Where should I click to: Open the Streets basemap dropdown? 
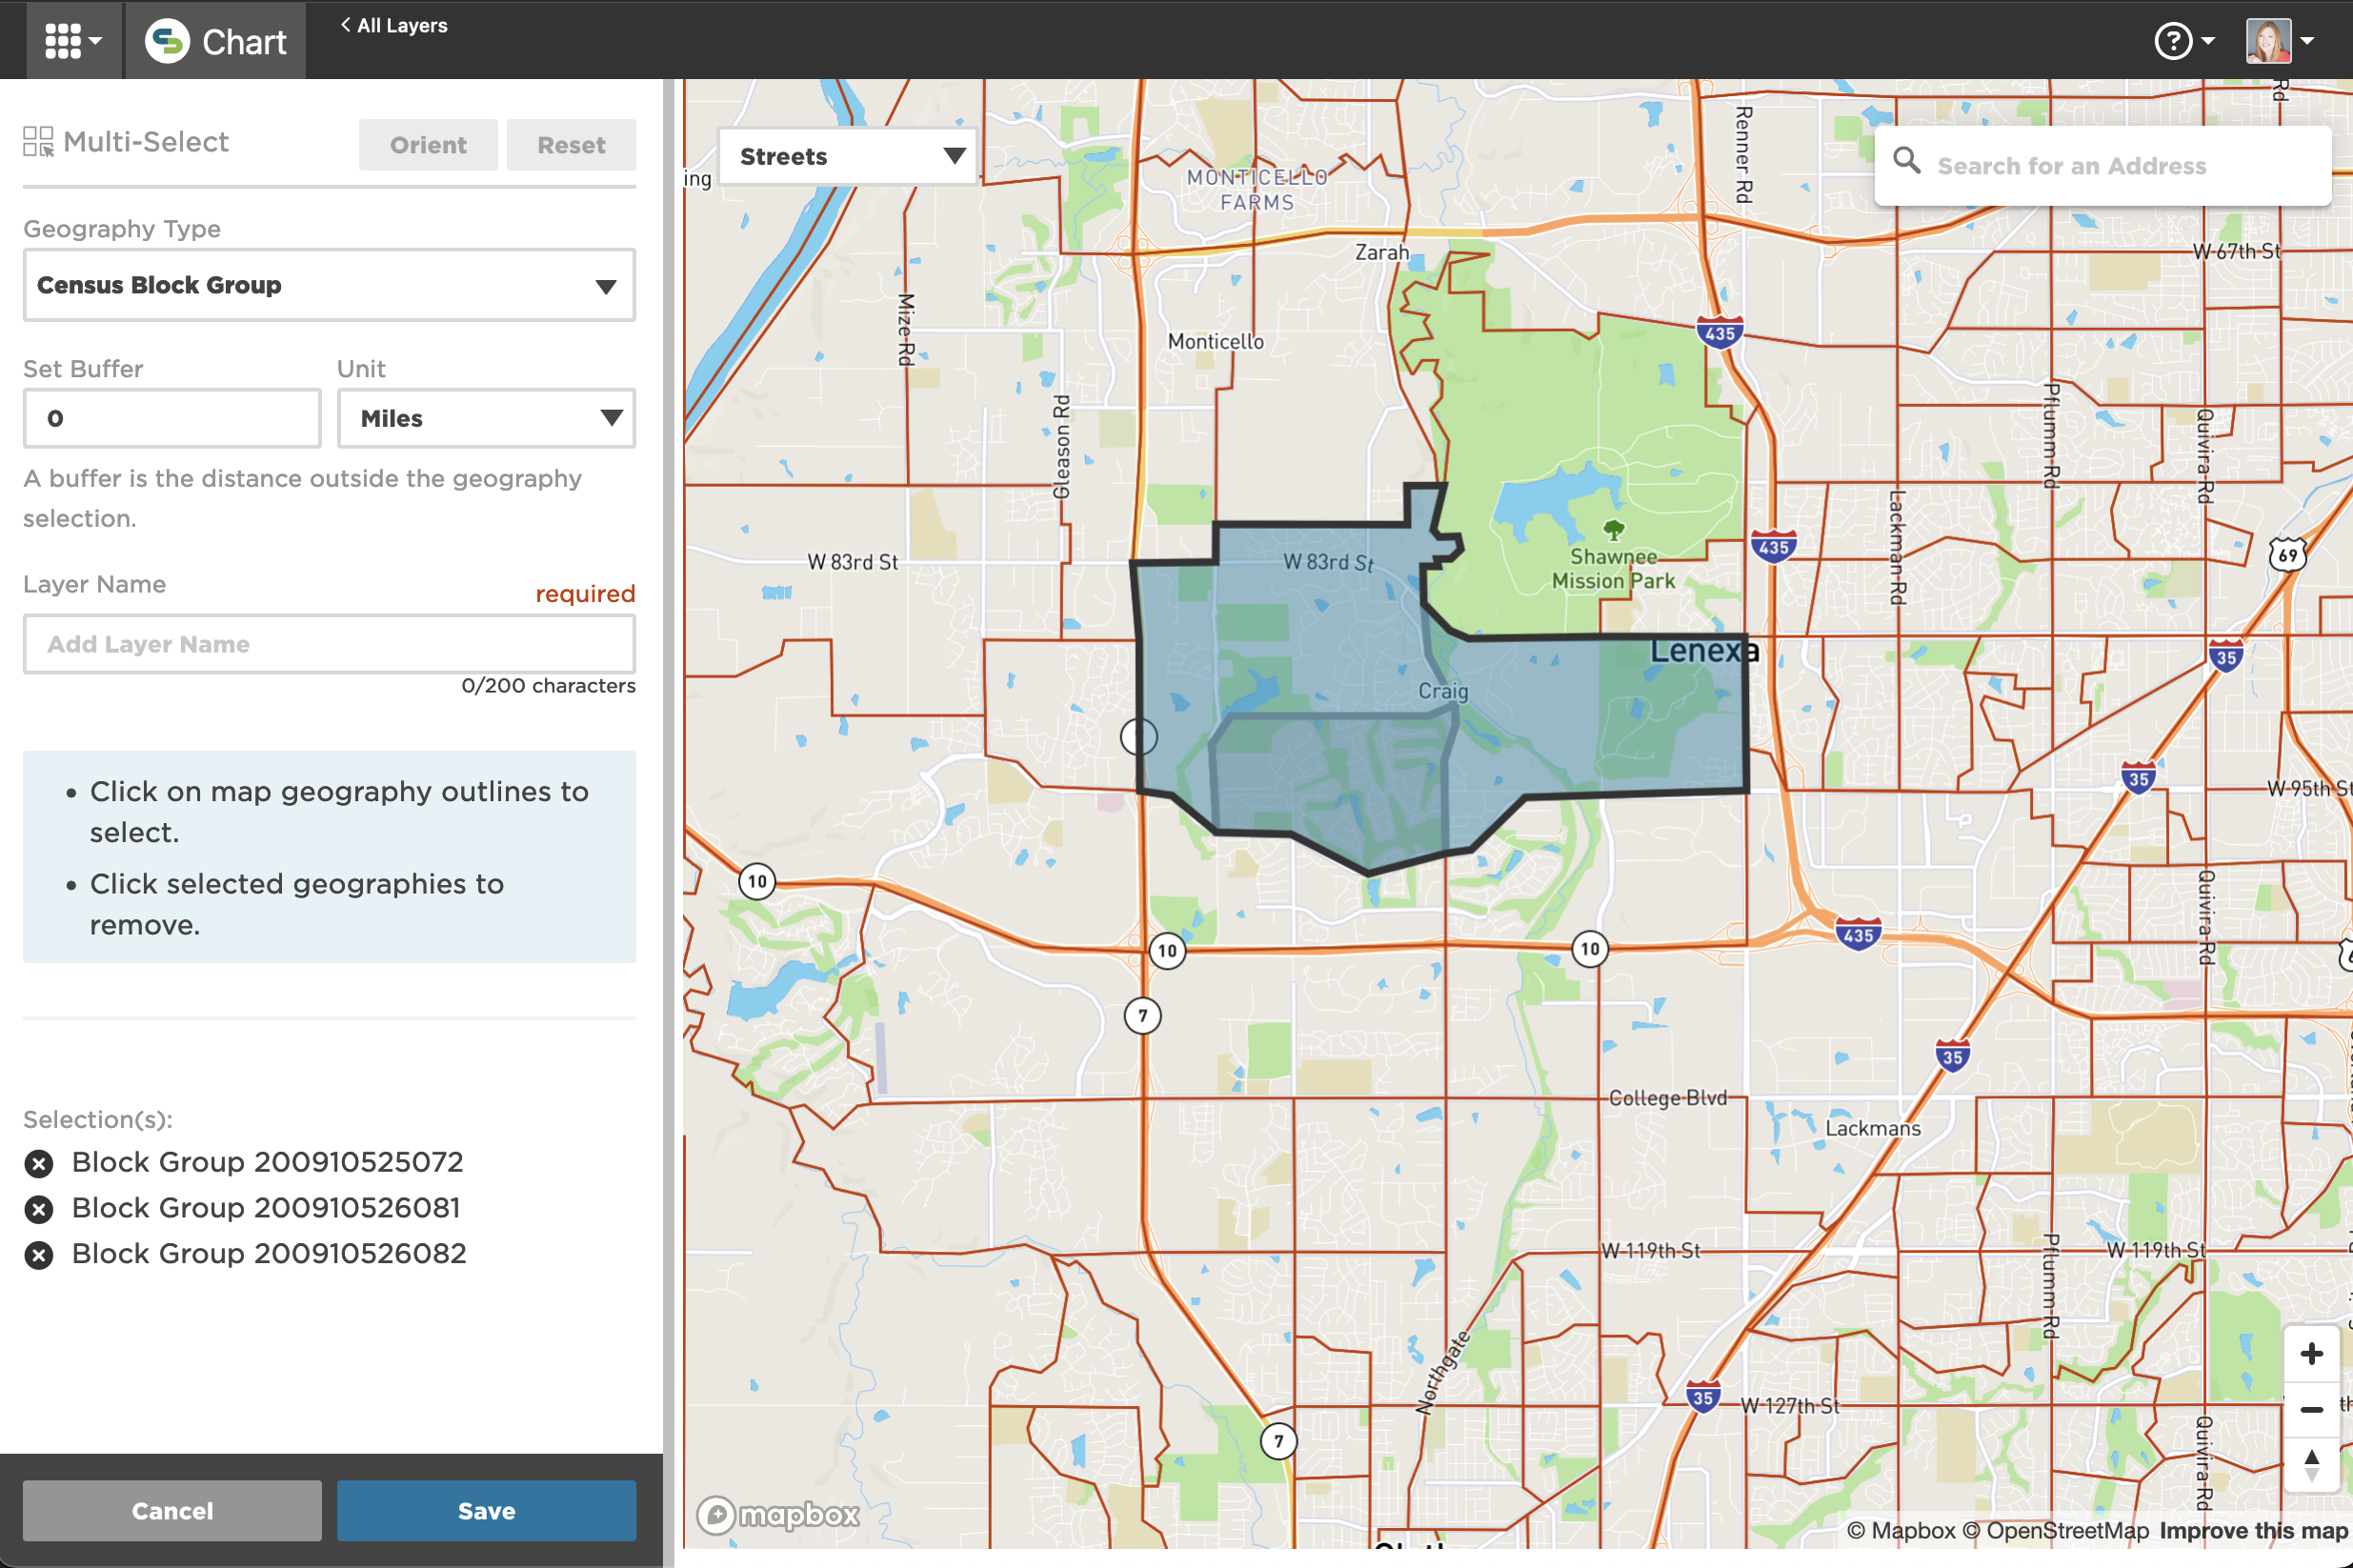[847, 157]
